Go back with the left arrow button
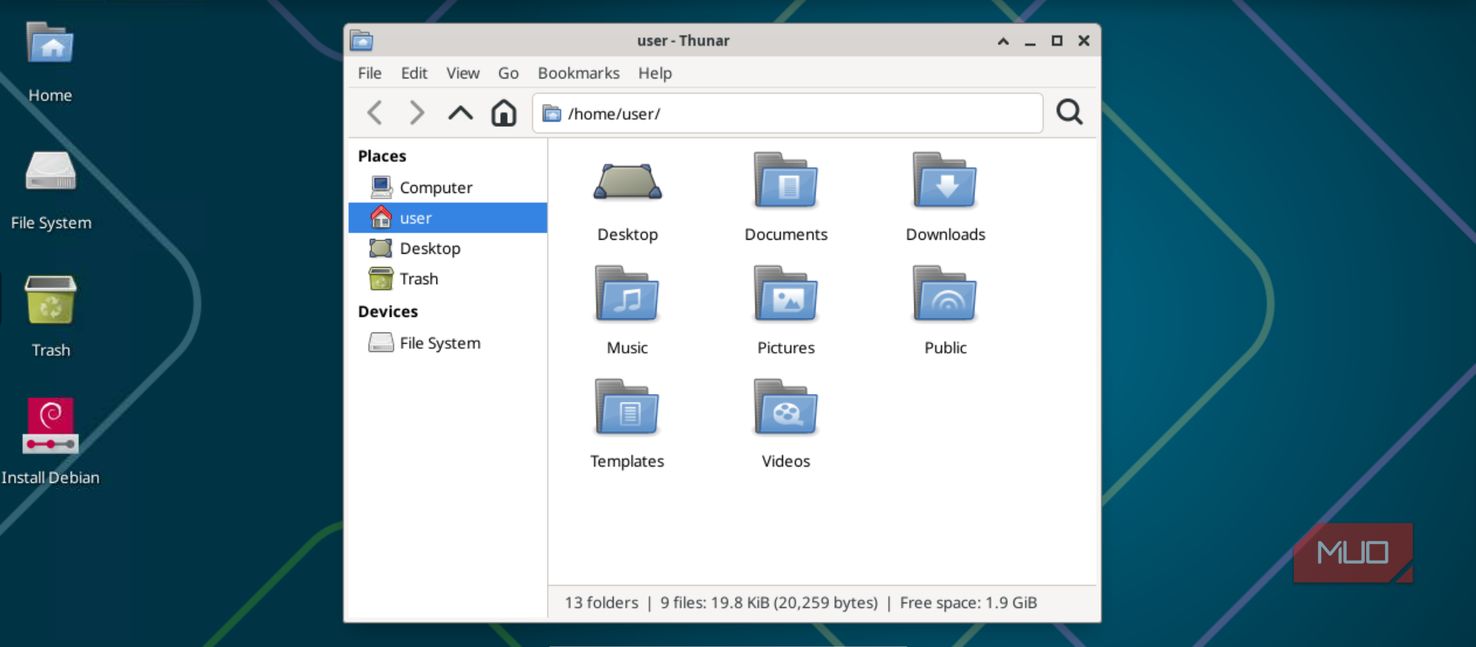1476x647 pixels. [x=375, y=113]
